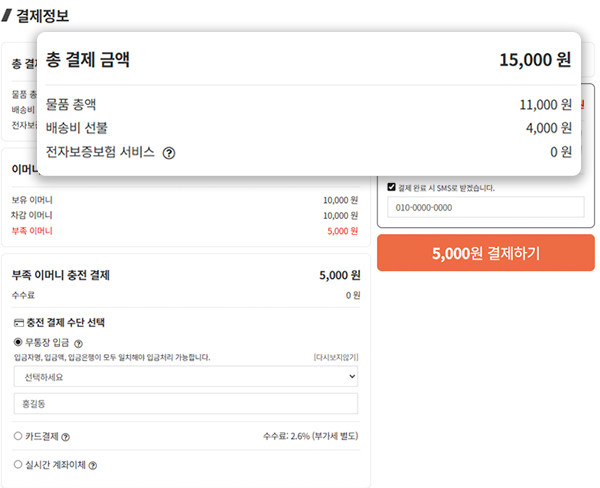This screenshot has width=600, height=488.
Task: Click the 배송비 선불 row label
Action: tap(76, 128)
